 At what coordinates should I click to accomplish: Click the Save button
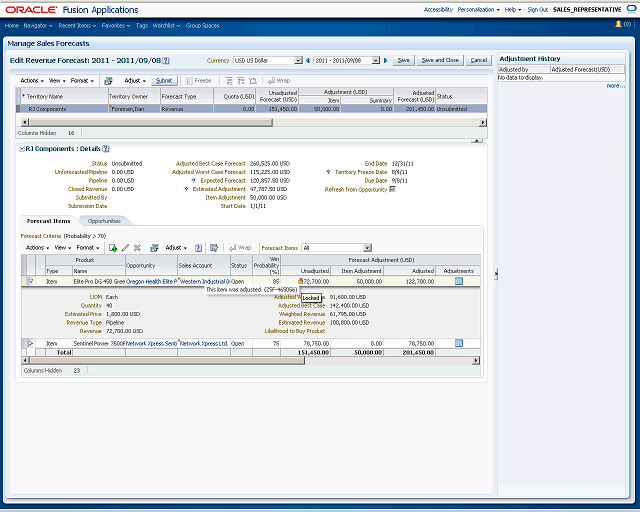click(x=404, y=60)
